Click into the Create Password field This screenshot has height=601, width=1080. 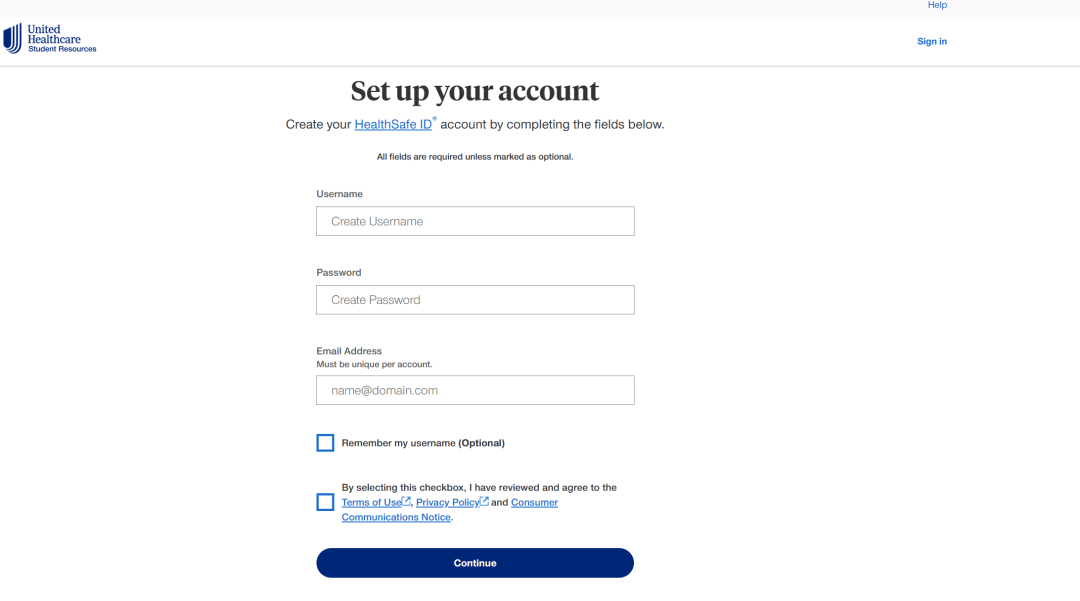tap(475, 300)
